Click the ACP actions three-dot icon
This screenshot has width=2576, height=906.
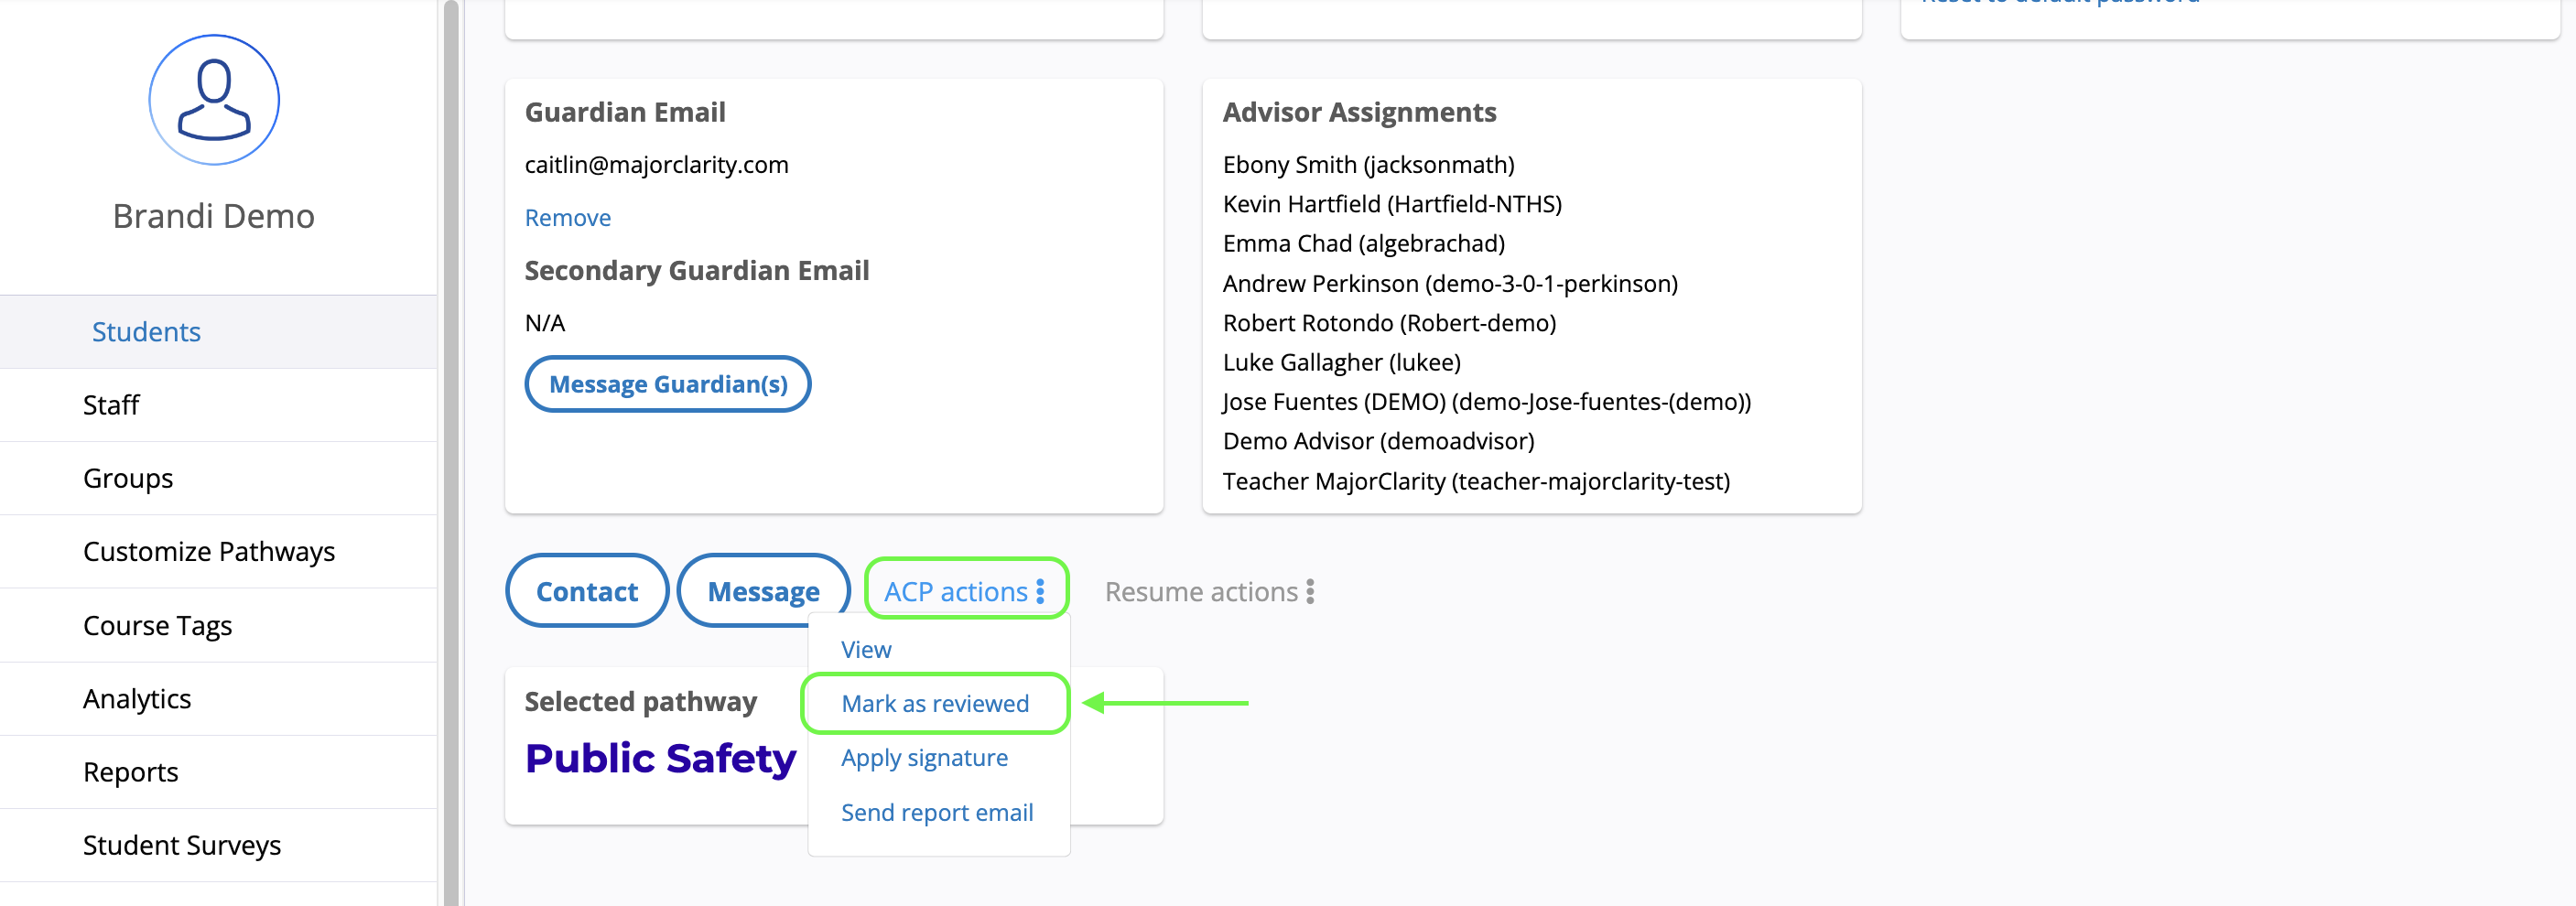pyautogui.click(x=1041, y=592)
